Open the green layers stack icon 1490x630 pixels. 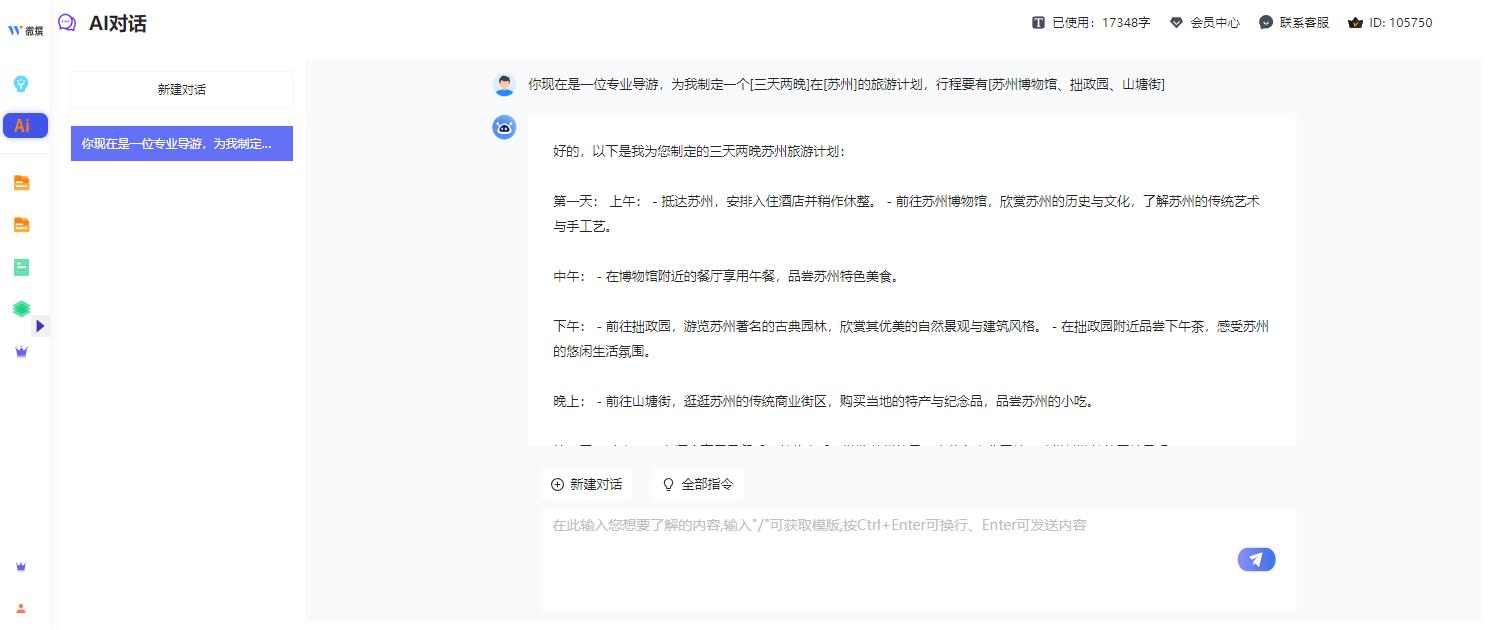(21, 309)
